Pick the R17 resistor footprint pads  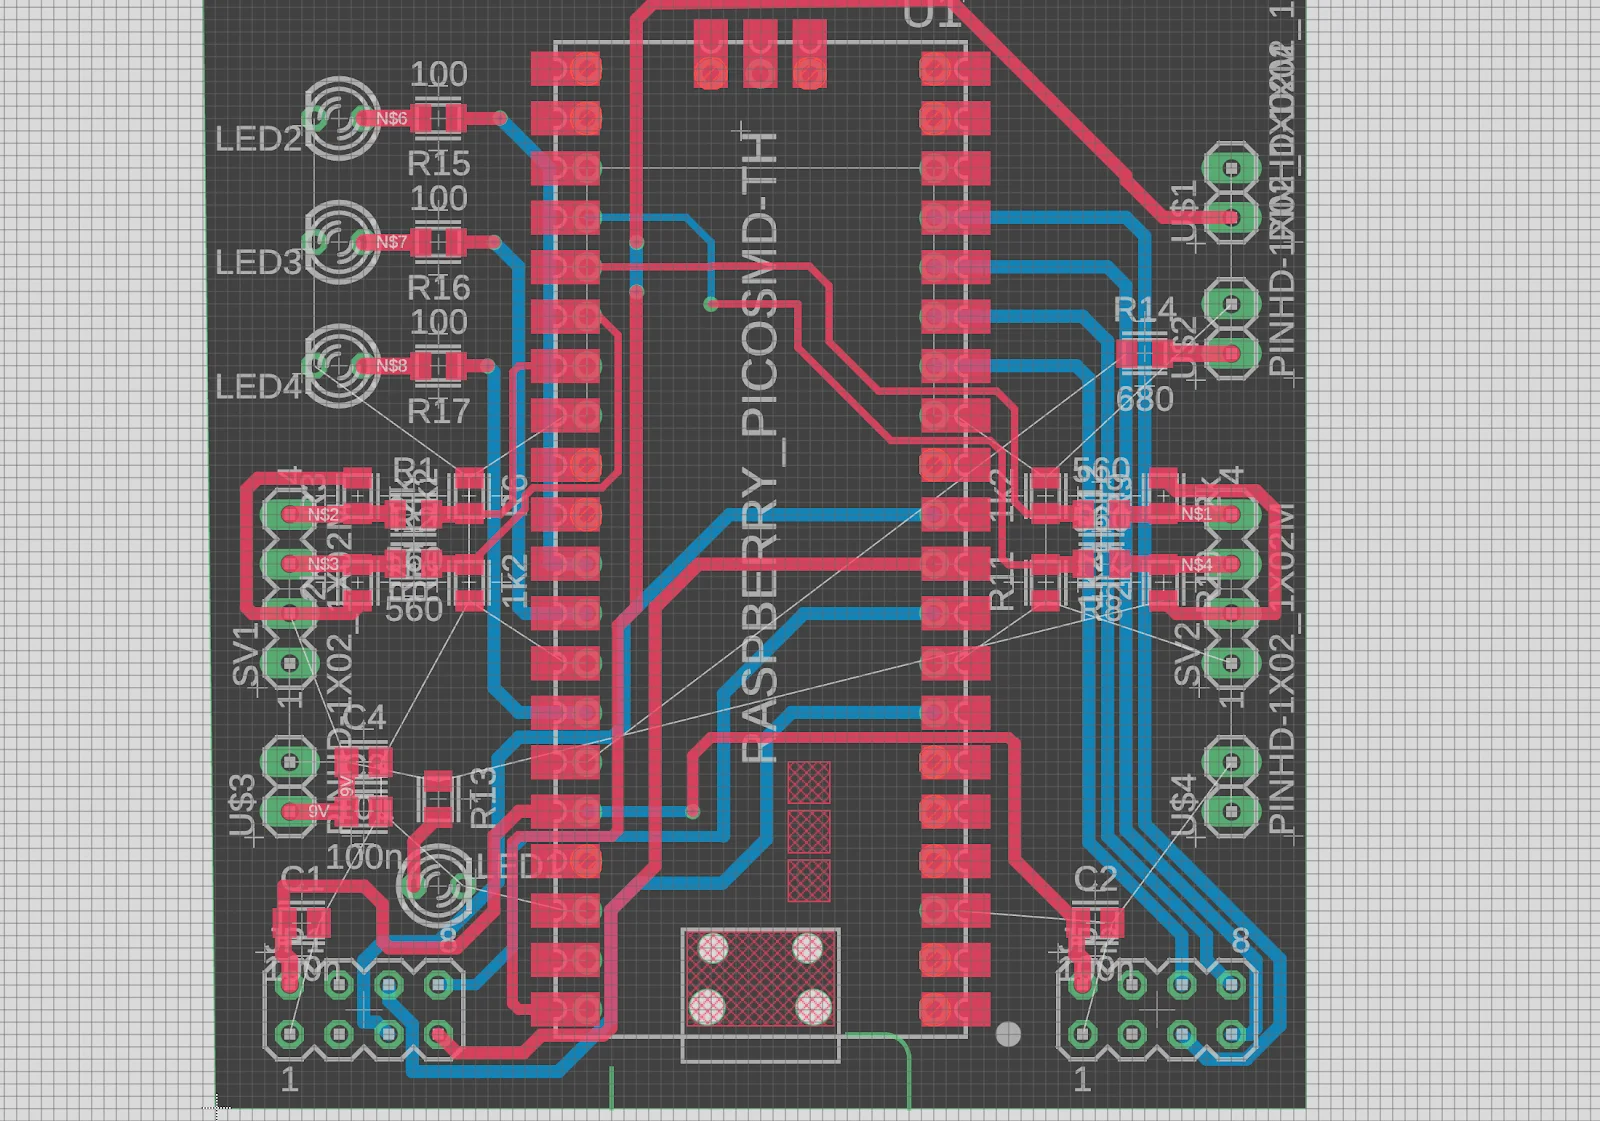(439, 367)
